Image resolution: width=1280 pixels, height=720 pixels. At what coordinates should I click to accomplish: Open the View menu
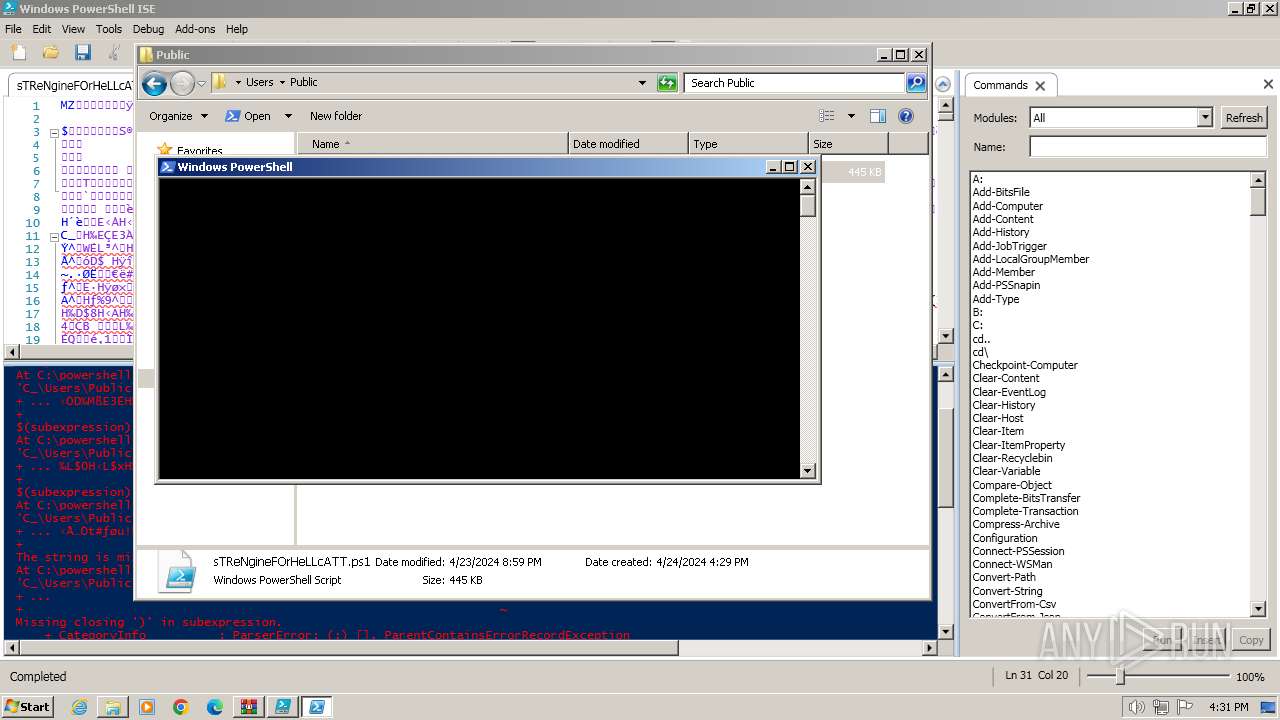73,29
